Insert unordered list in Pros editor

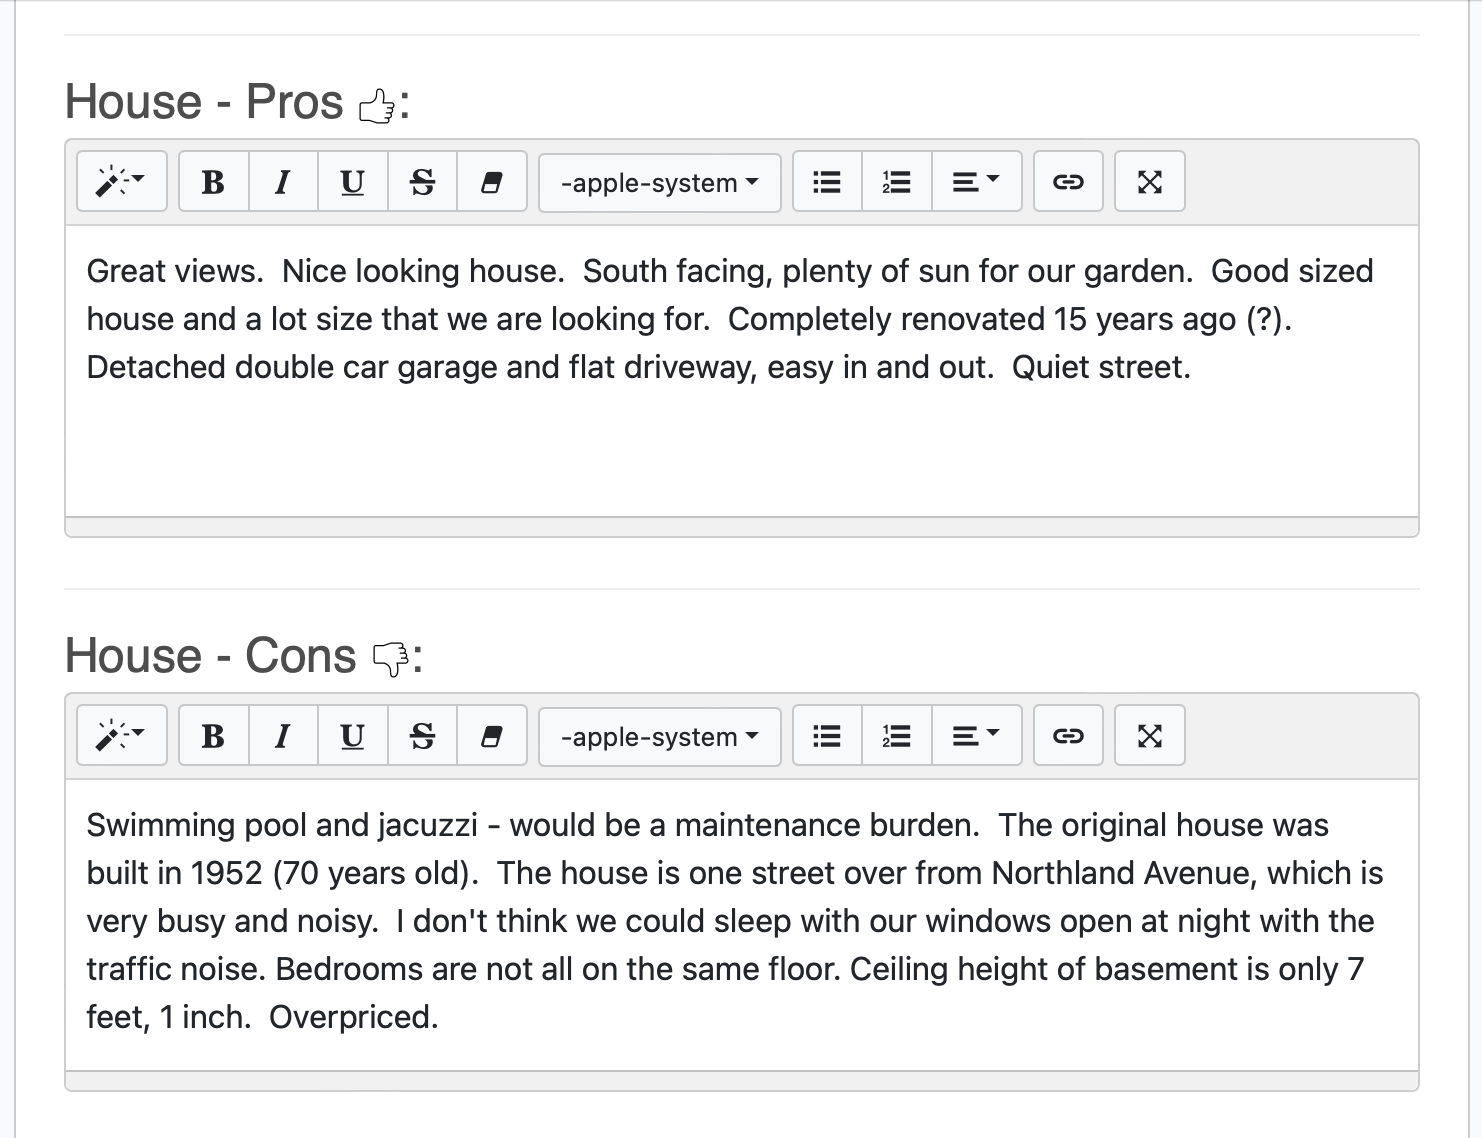[827, 182]
